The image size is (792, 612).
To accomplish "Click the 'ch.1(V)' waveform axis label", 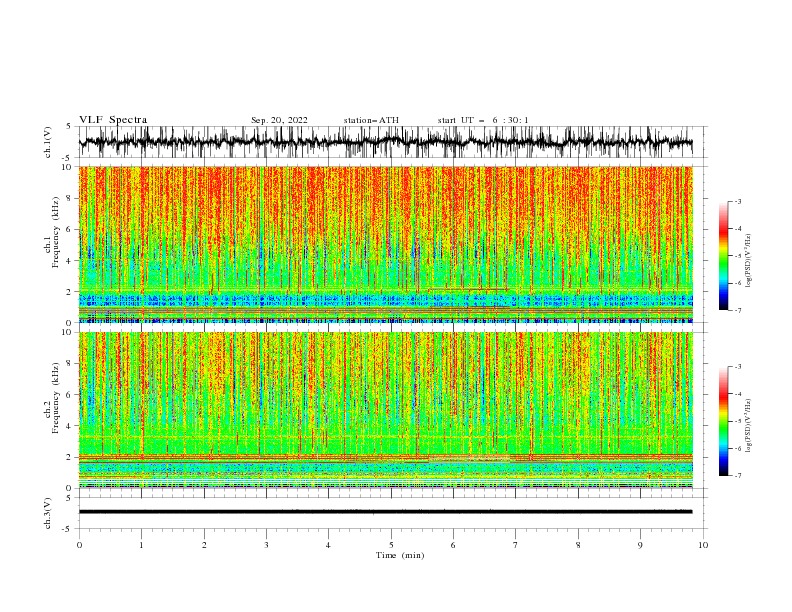I will tap(48, 142).
